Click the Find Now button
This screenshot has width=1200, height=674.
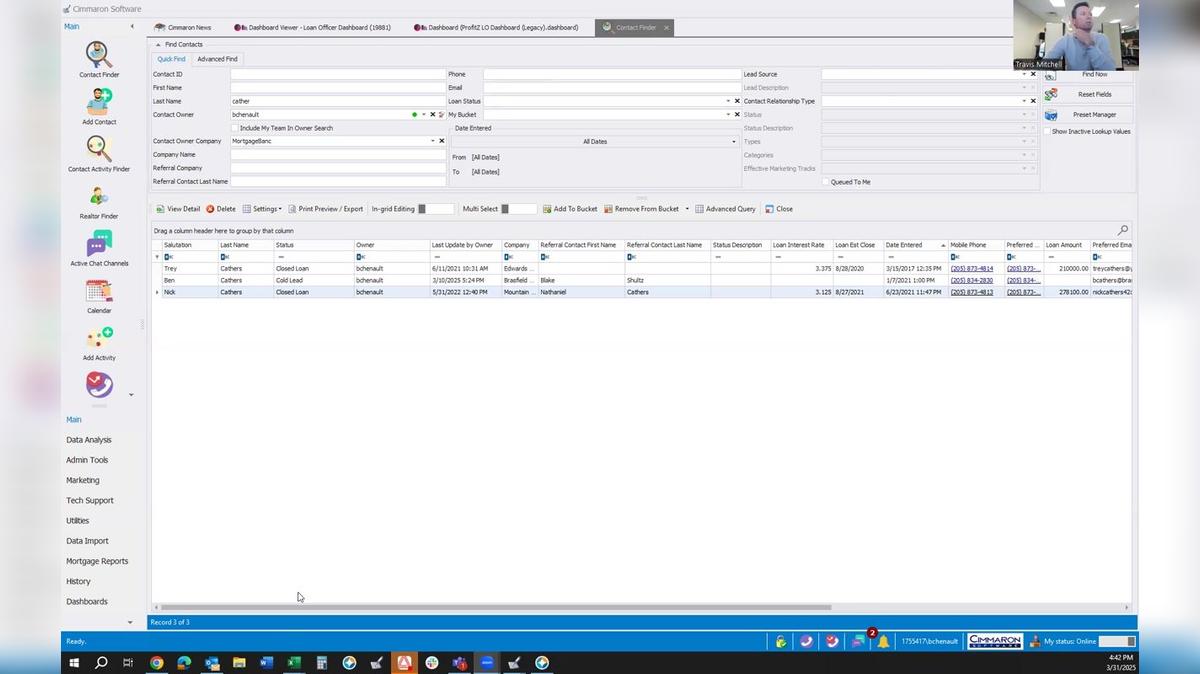pyautogui.click(x=1088, y=74)
